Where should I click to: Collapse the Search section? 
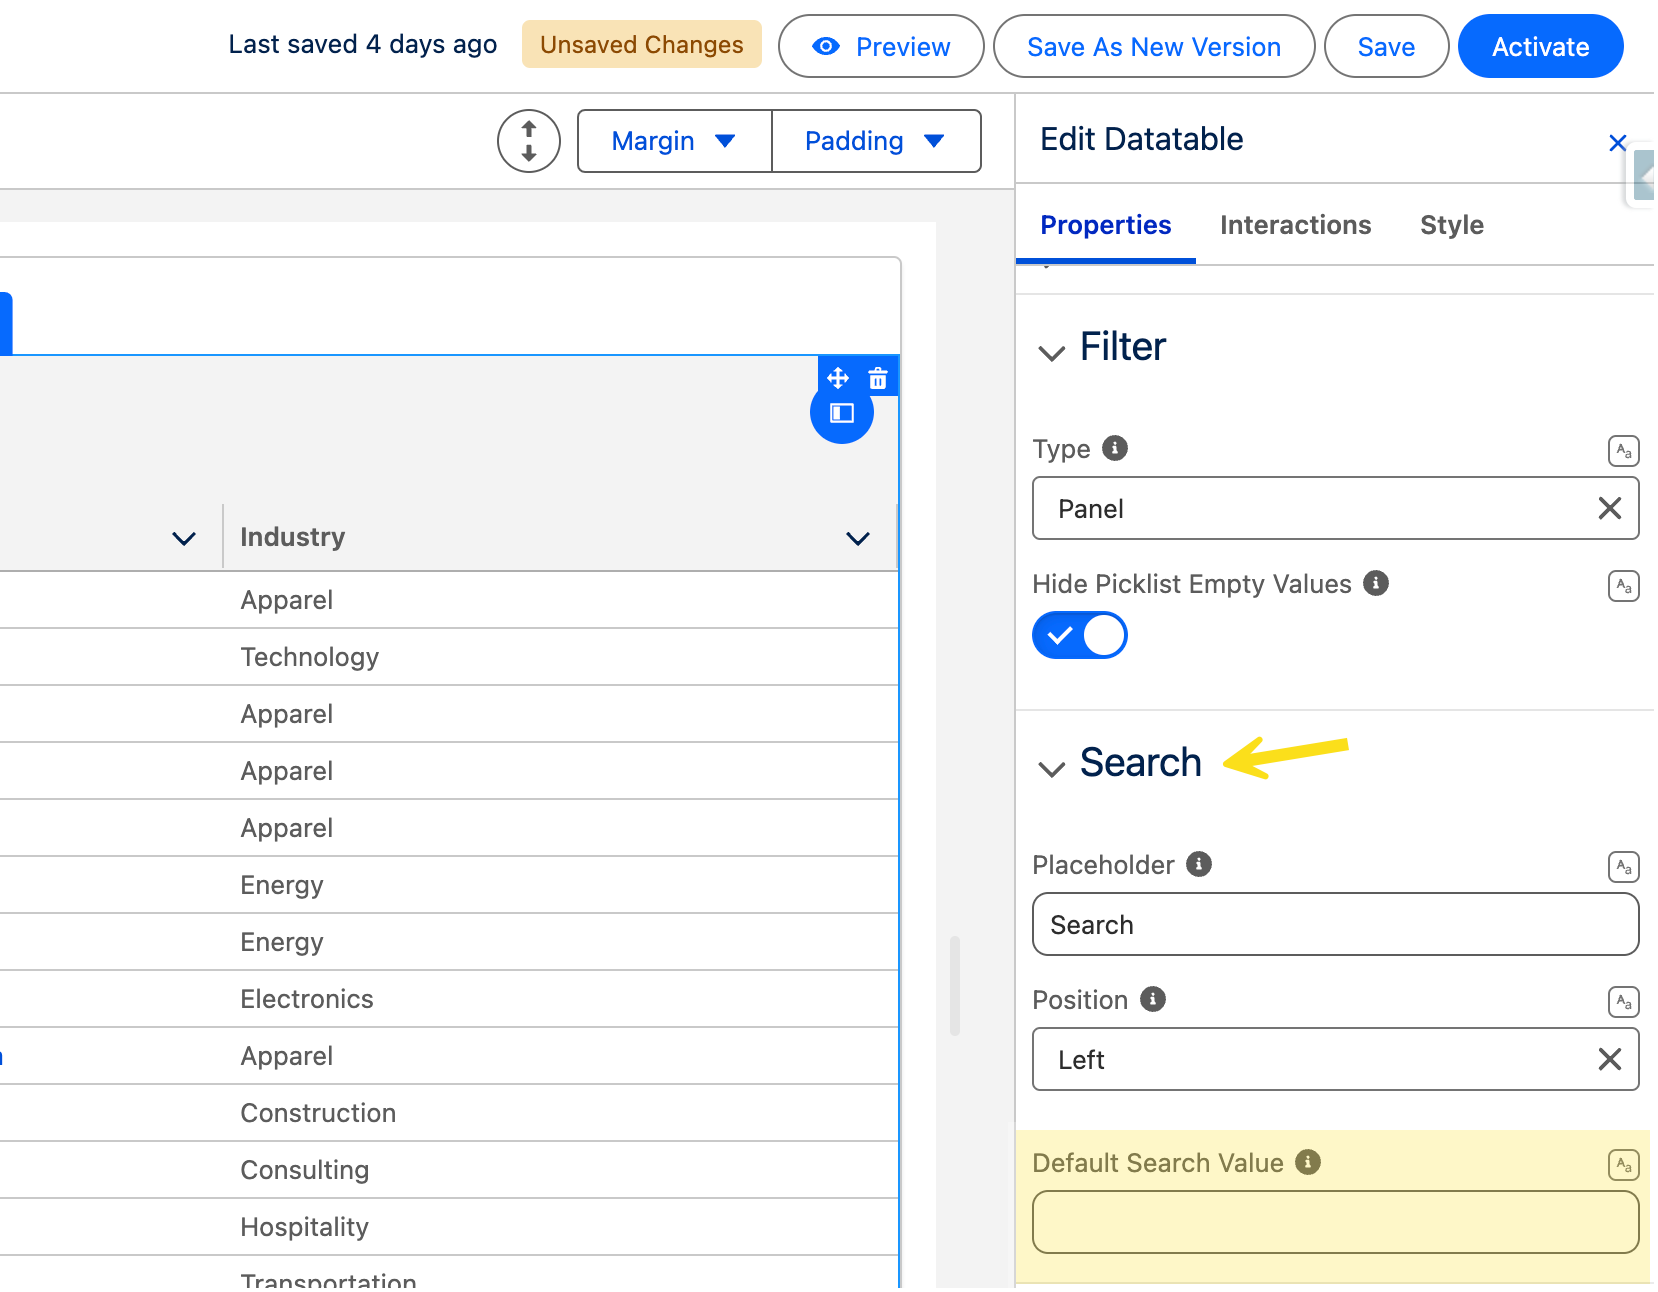pyautogui.click(x=1051, y=768)
